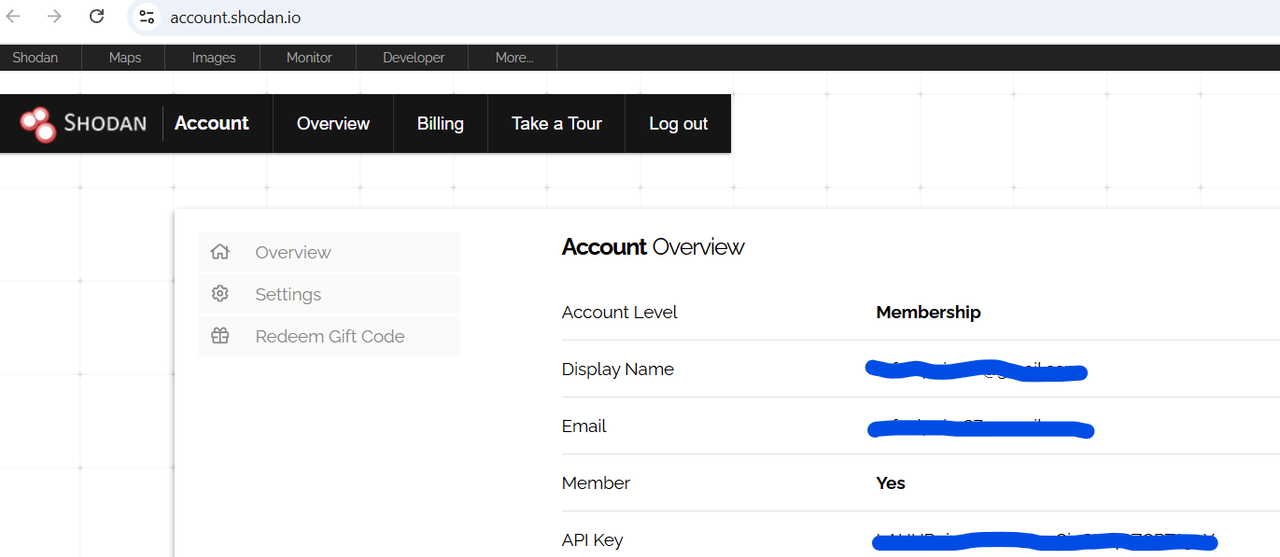This screenshot has height=557, width=1280.
Task: Open Images in the top bar
Action: [214, 58]
